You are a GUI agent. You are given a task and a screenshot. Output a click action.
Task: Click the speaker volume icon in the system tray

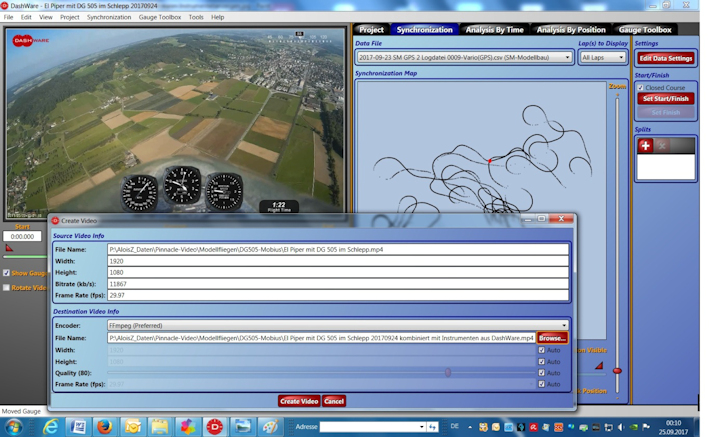(621, 427)
